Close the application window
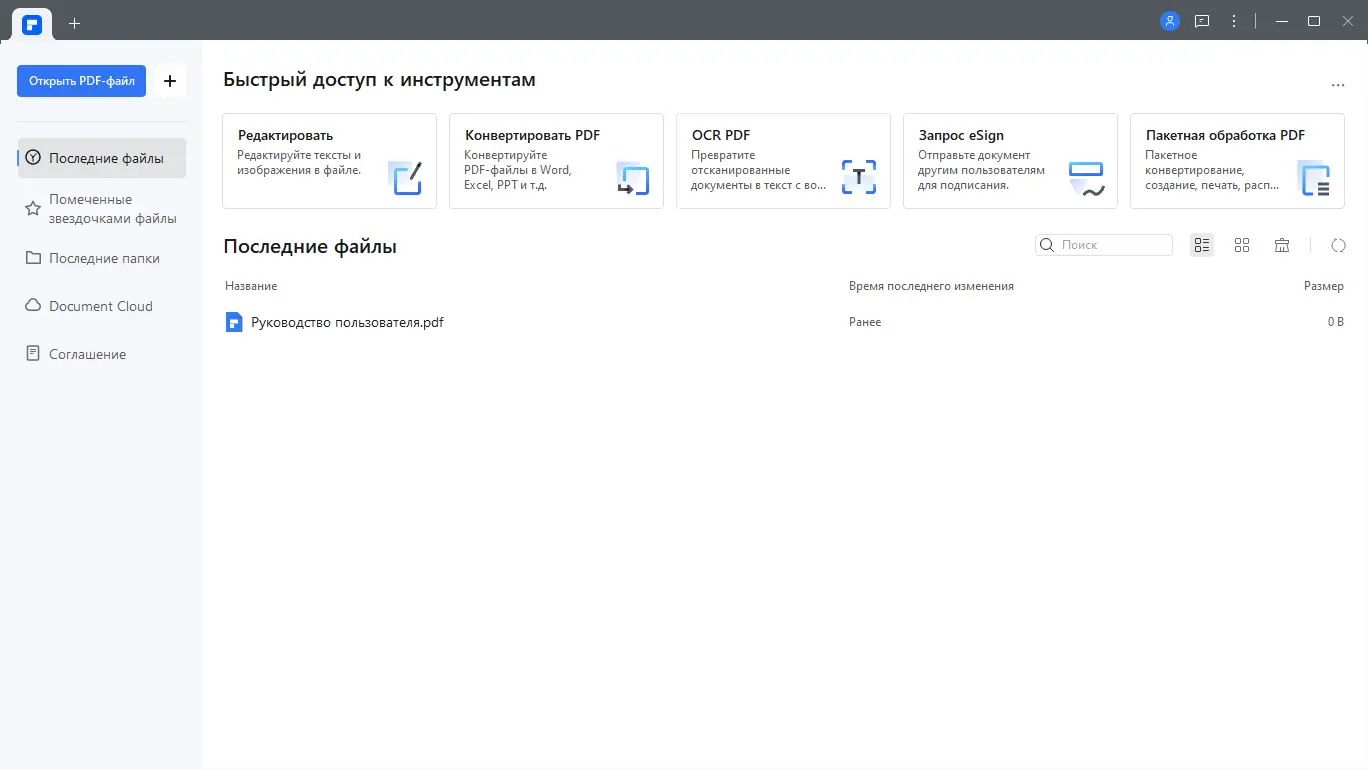The image size is (1368, 770). [x=1347, y=21]
